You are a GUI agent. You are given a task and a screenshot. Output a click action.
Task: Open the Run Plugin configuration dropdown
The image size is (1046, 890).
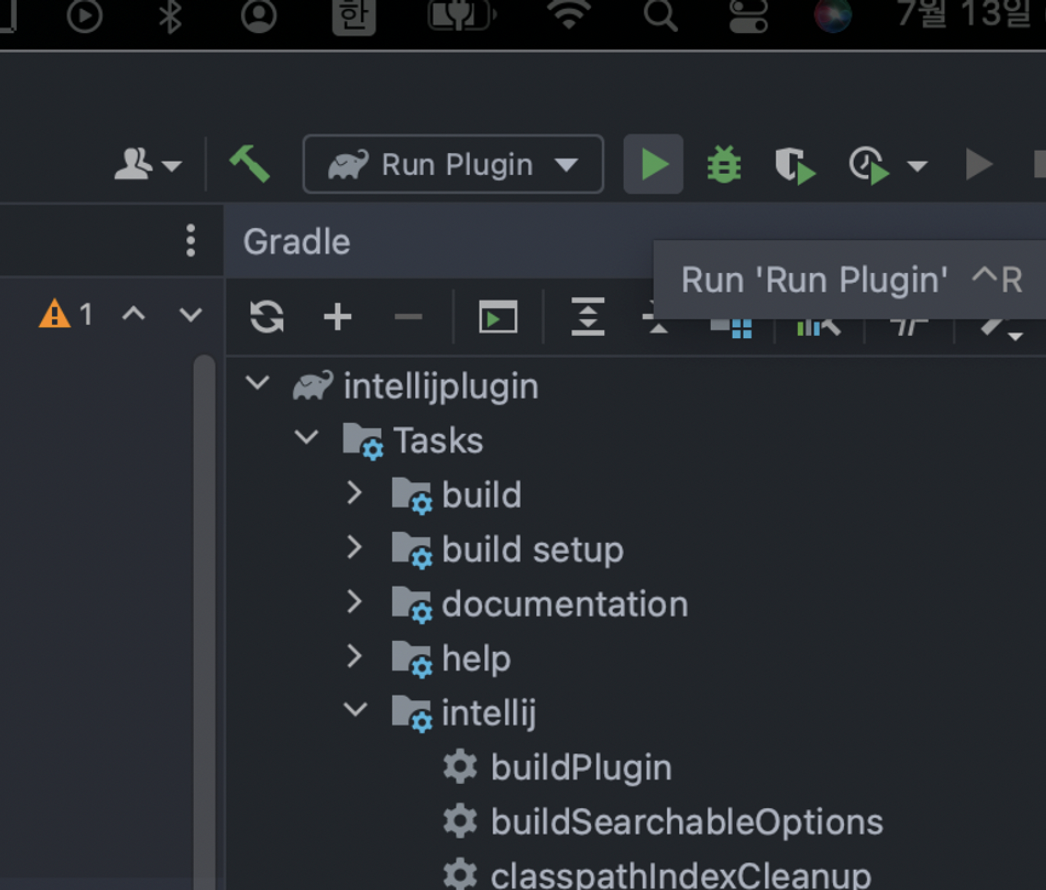[x=454, y=164]
